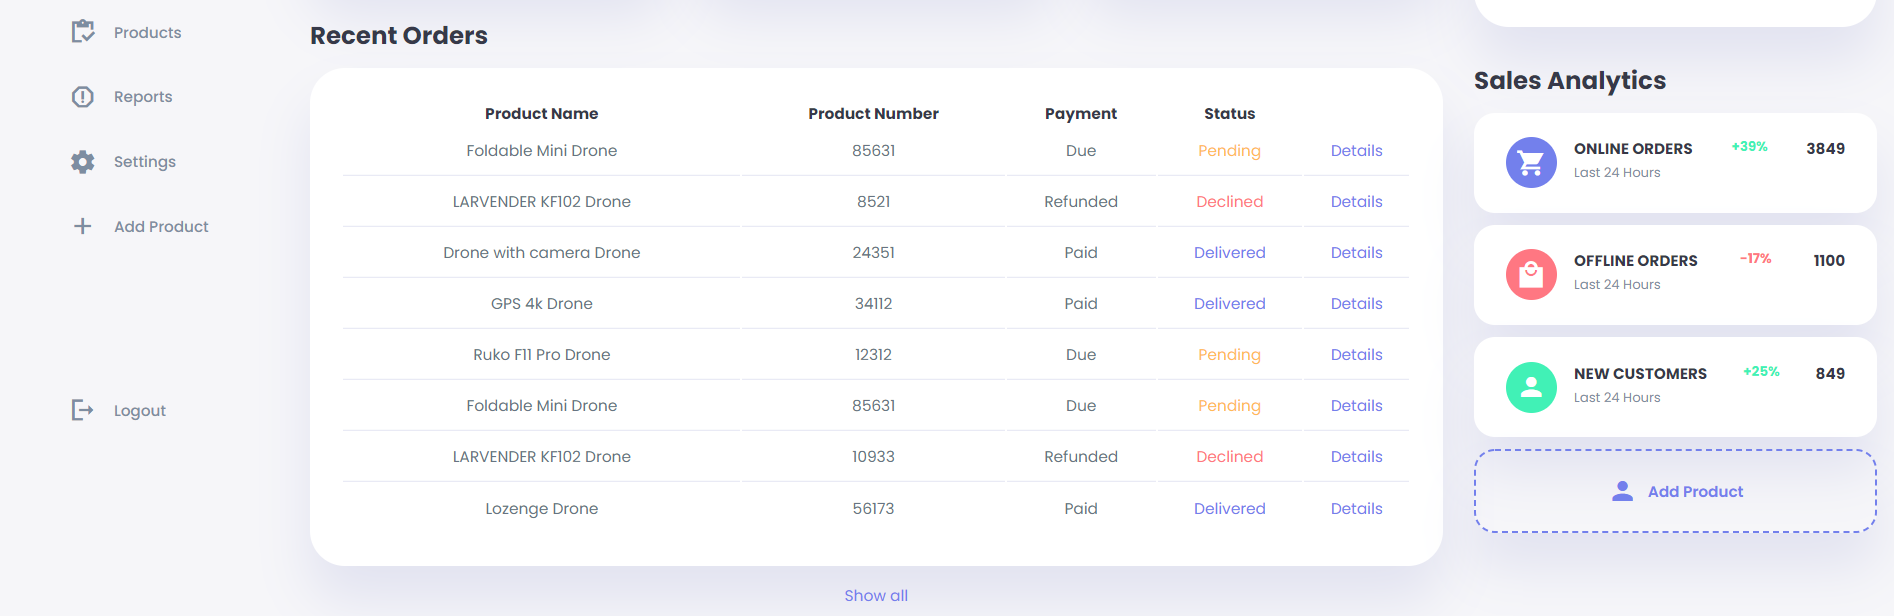
Task: Click the Settings gear icon
Action: (x=83, y=162)
